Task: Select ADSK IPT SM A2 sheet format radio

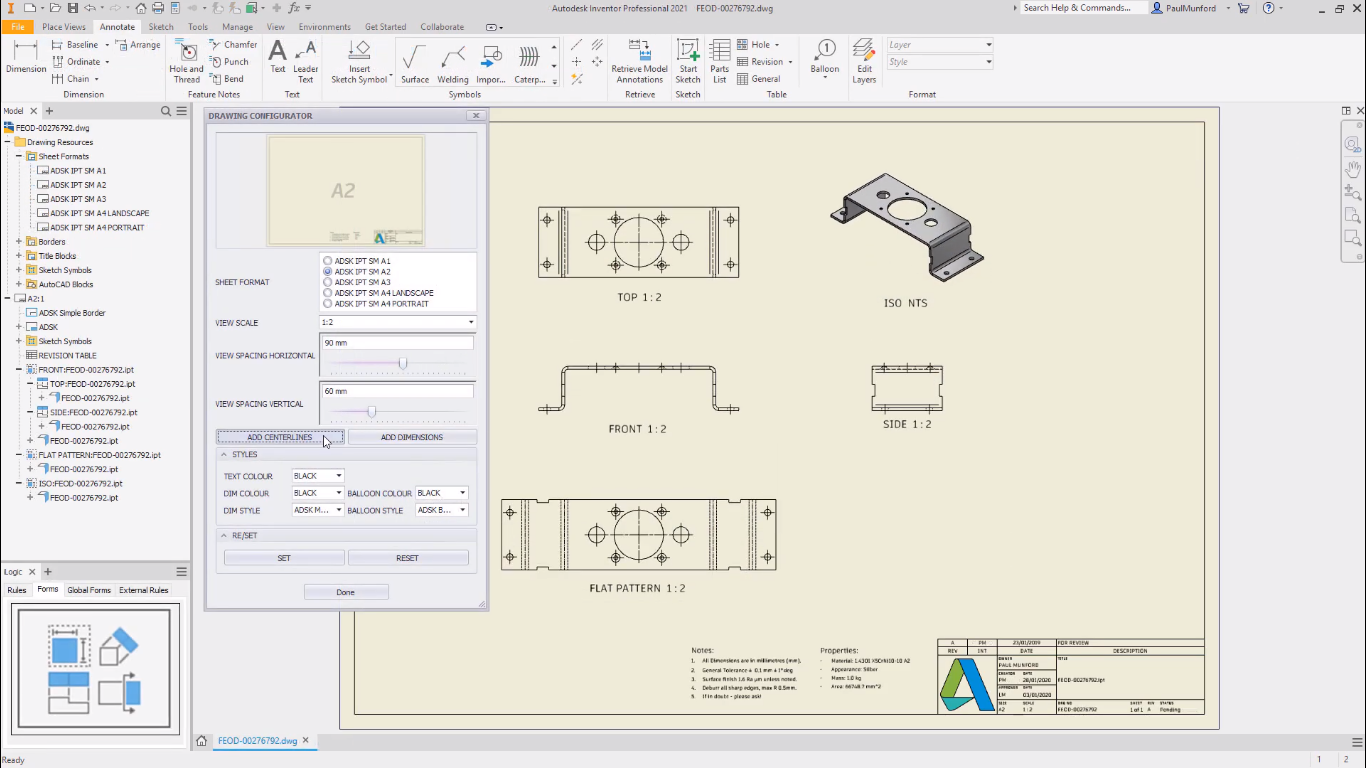Action: coord(327,272)
